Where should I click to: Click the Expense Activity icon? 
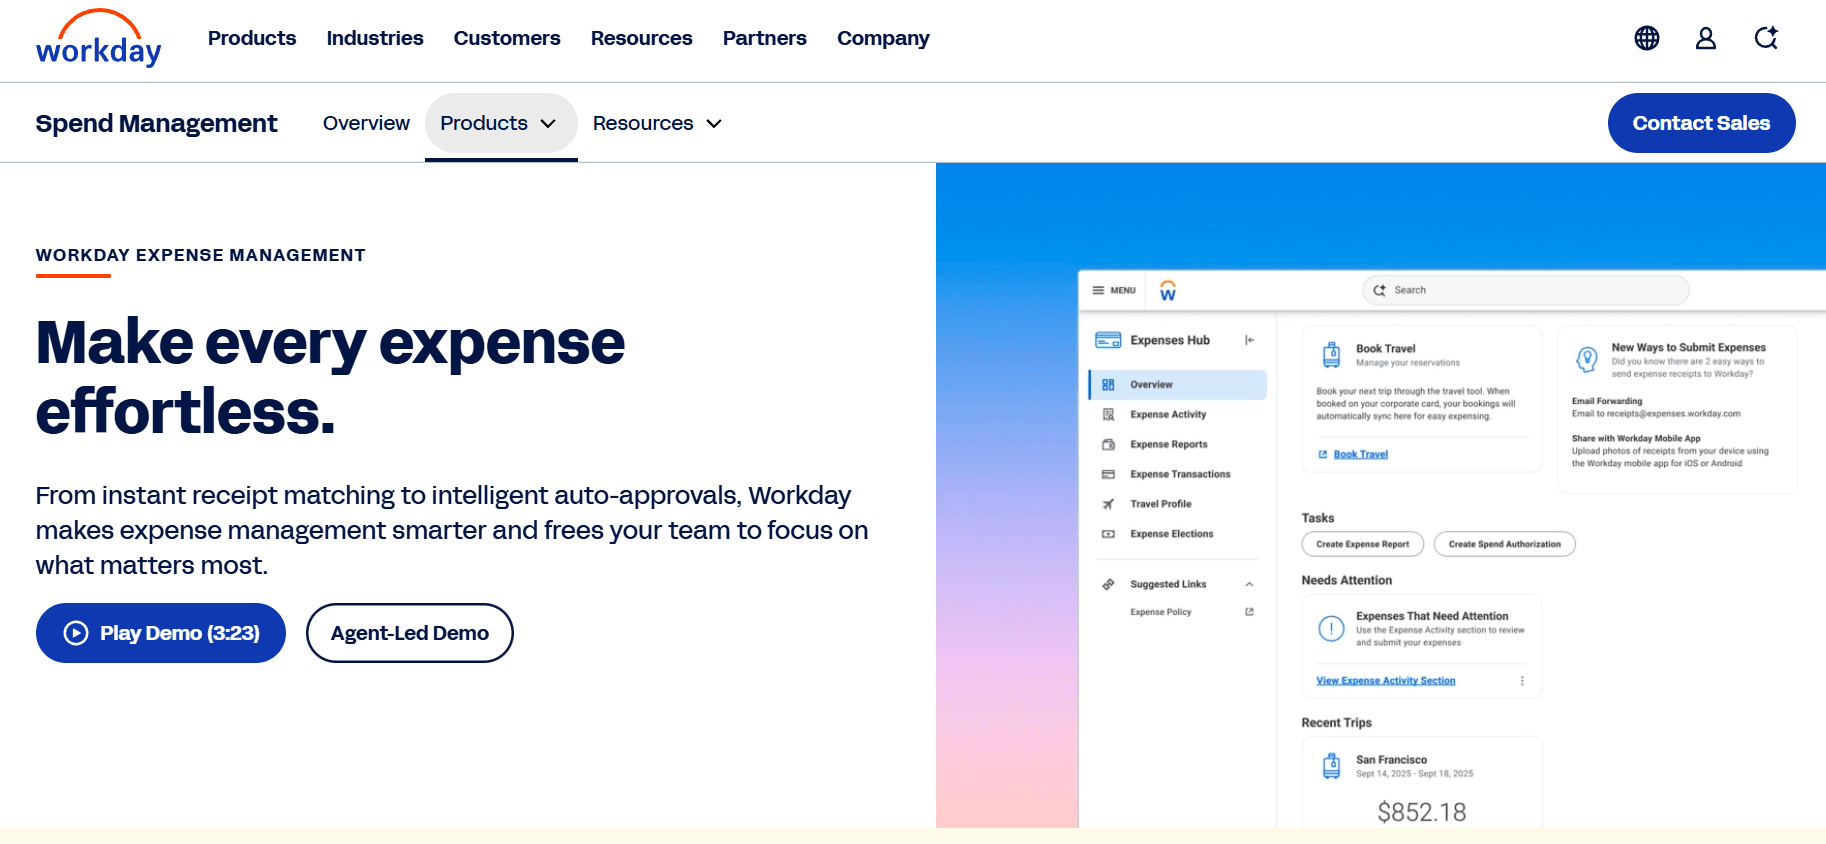[x=1108, y=414]
